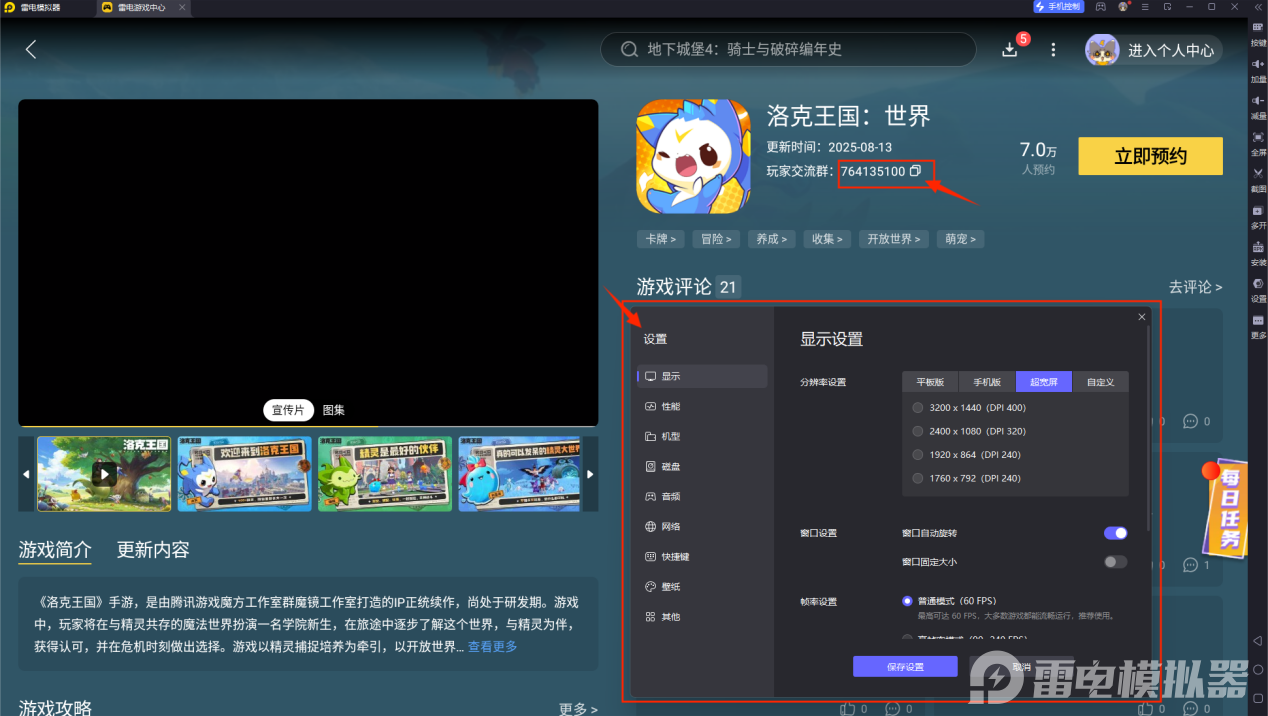Switch to 自定义 resolution tab

1100,382
